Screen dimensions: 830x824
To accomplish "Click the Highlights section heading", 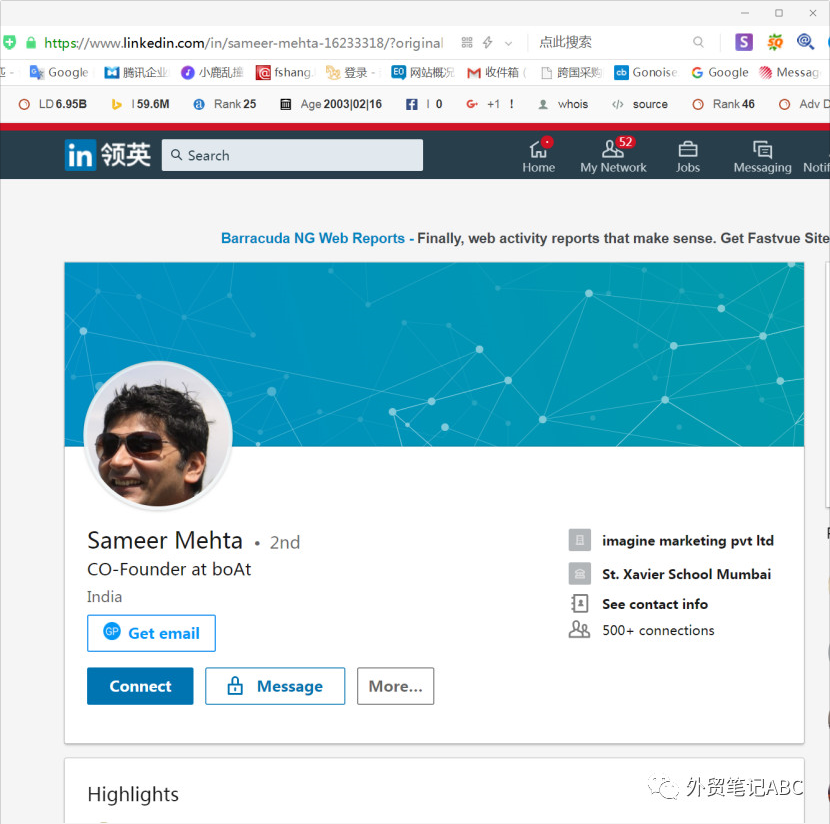I will click(x=133, y=794).
